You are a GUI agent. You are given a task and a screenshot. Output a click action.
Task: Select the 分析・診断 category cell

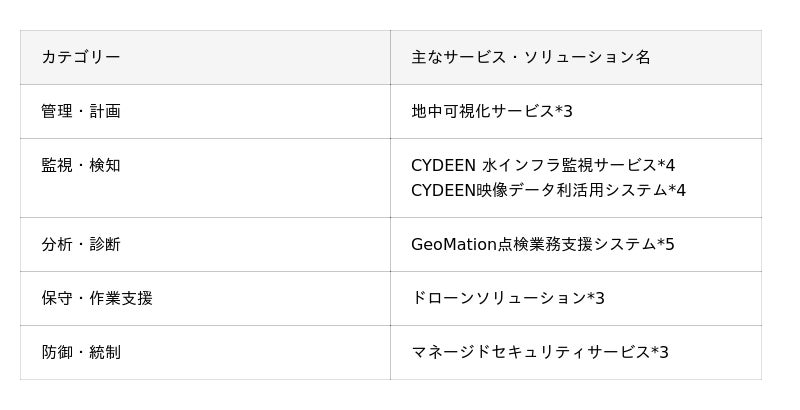(80, 244)
